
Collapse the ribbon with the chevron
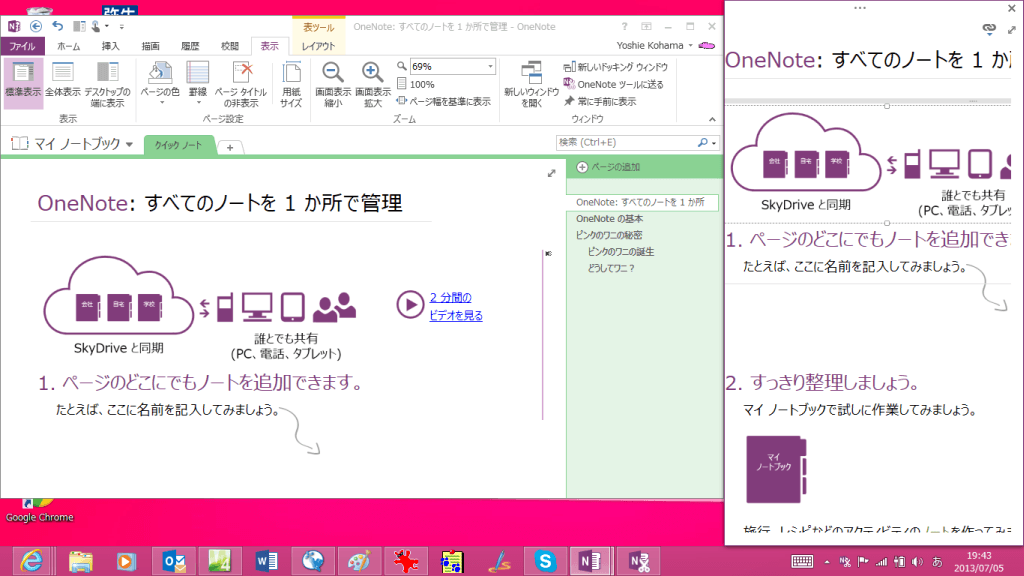(x=712, y=120)
